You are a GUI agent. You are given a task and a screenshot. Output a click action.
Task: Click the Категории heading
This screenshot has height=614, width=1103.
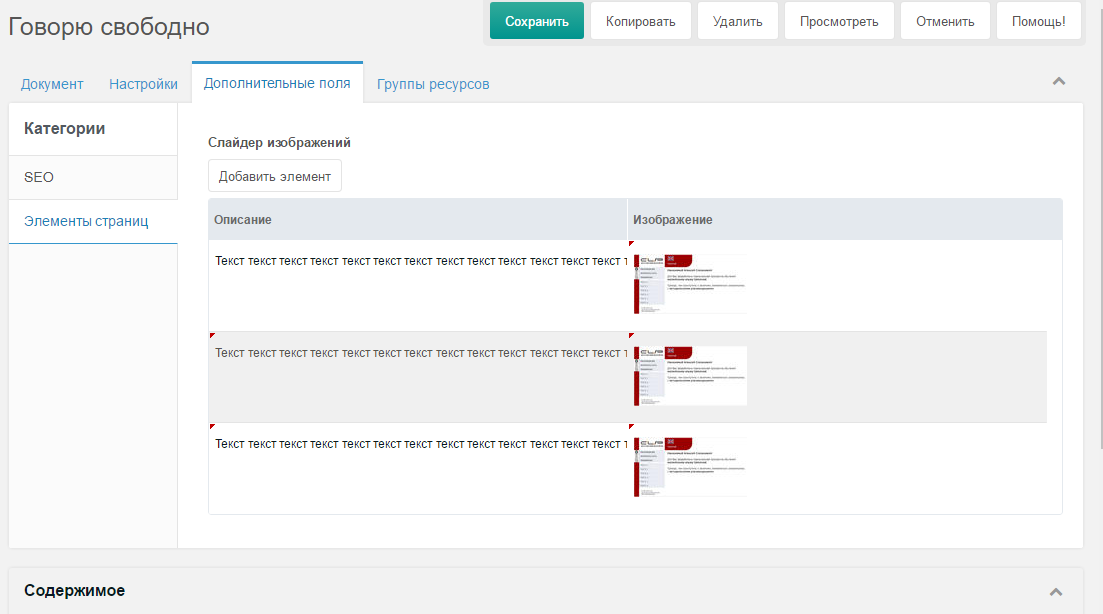coord(65,129)
